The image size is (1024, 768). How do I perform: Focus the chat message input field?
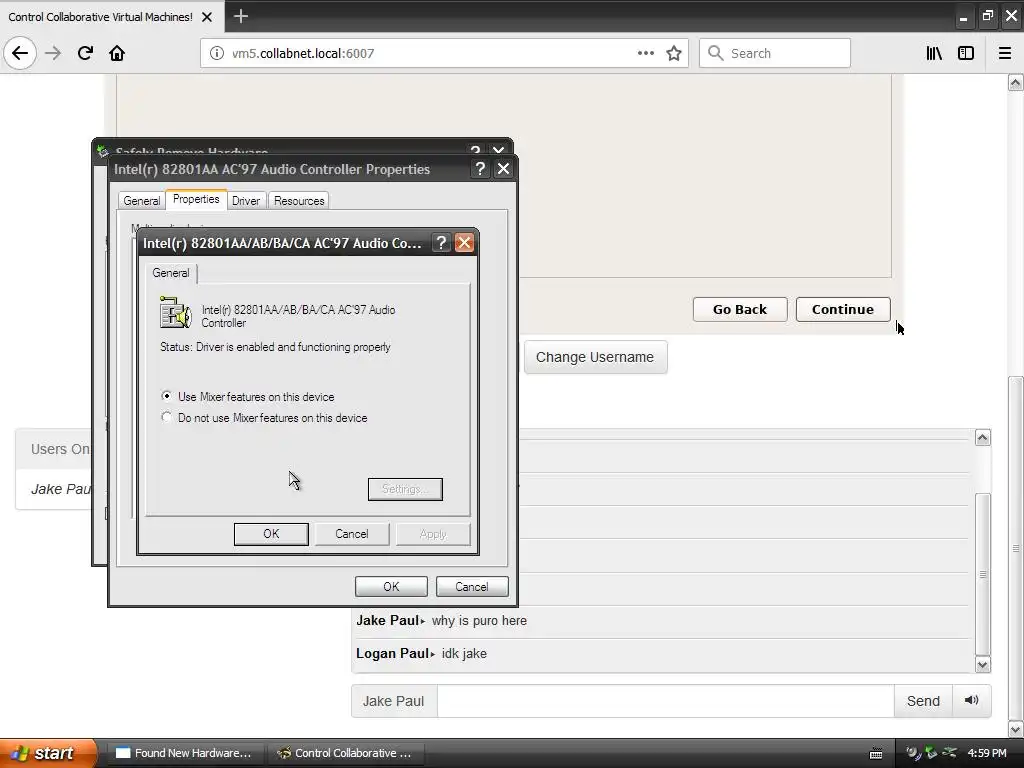coord(665,701)
